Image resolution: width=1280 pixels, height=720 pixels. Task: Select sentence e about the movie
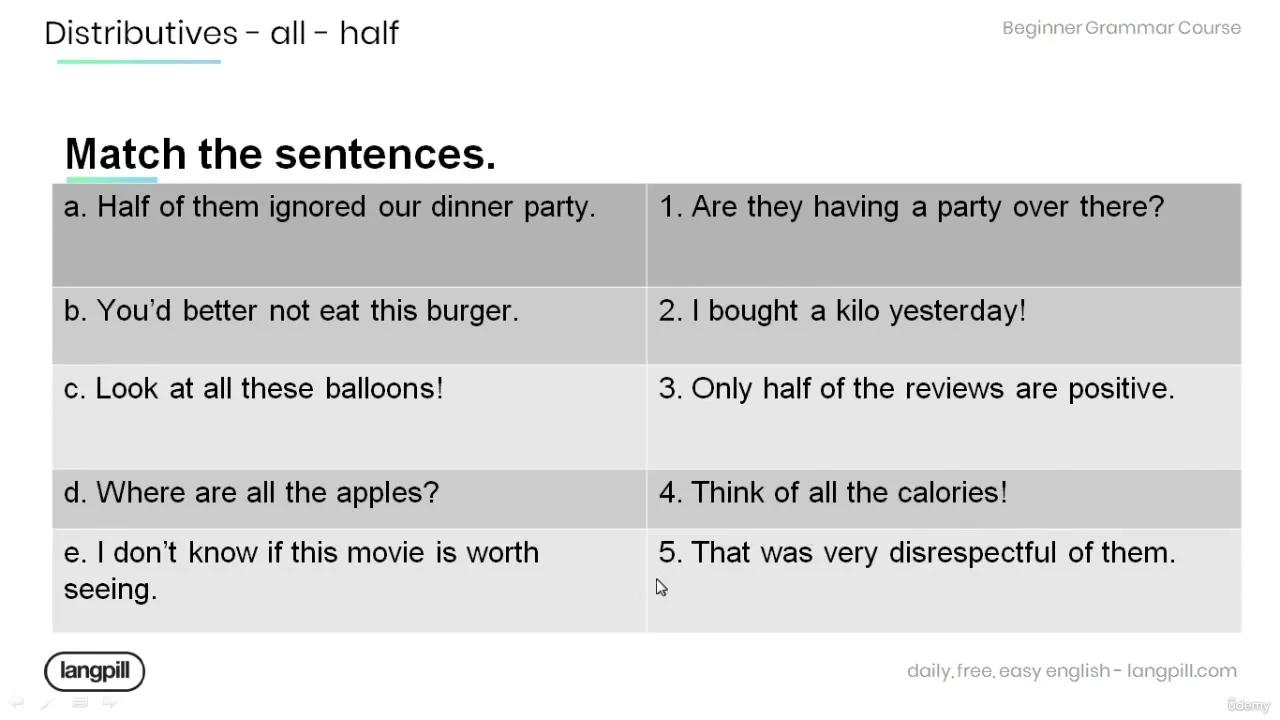point(301,570)
